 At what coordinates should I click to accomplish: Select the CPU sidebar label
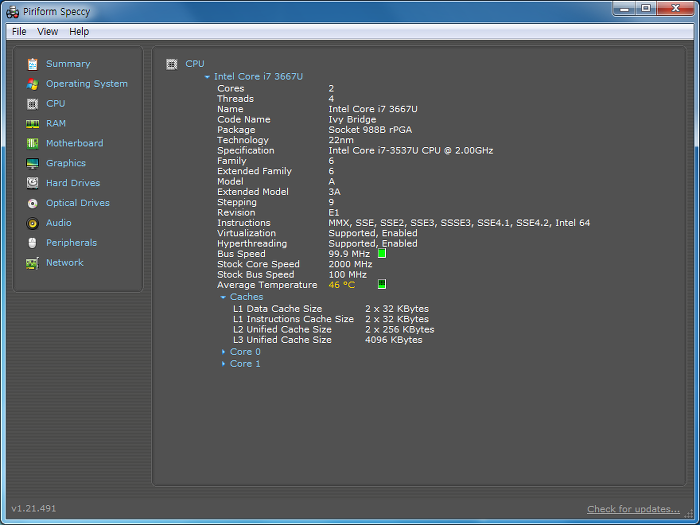point(56,104)
